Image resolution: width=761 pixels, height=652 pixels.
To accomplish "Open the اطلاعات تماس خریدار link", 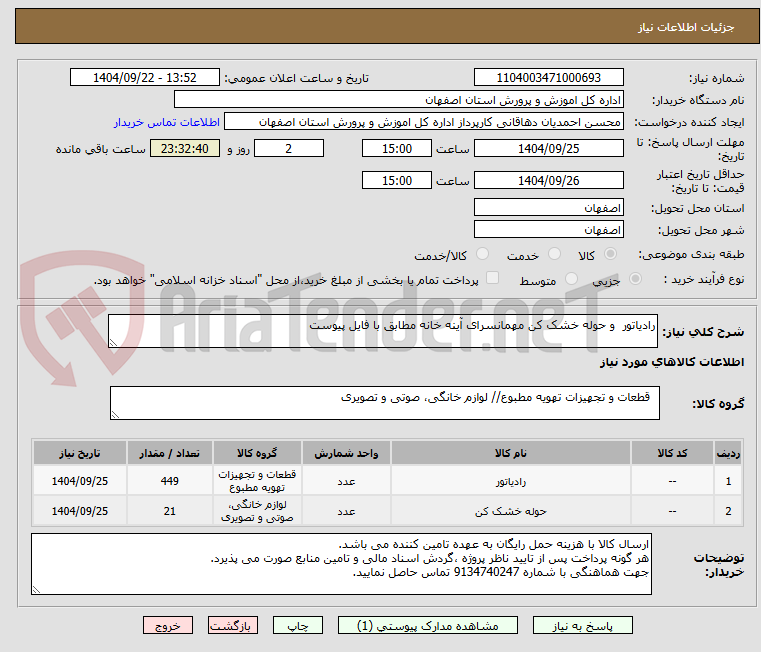I will pyautogui.click(x=167, y=122).
